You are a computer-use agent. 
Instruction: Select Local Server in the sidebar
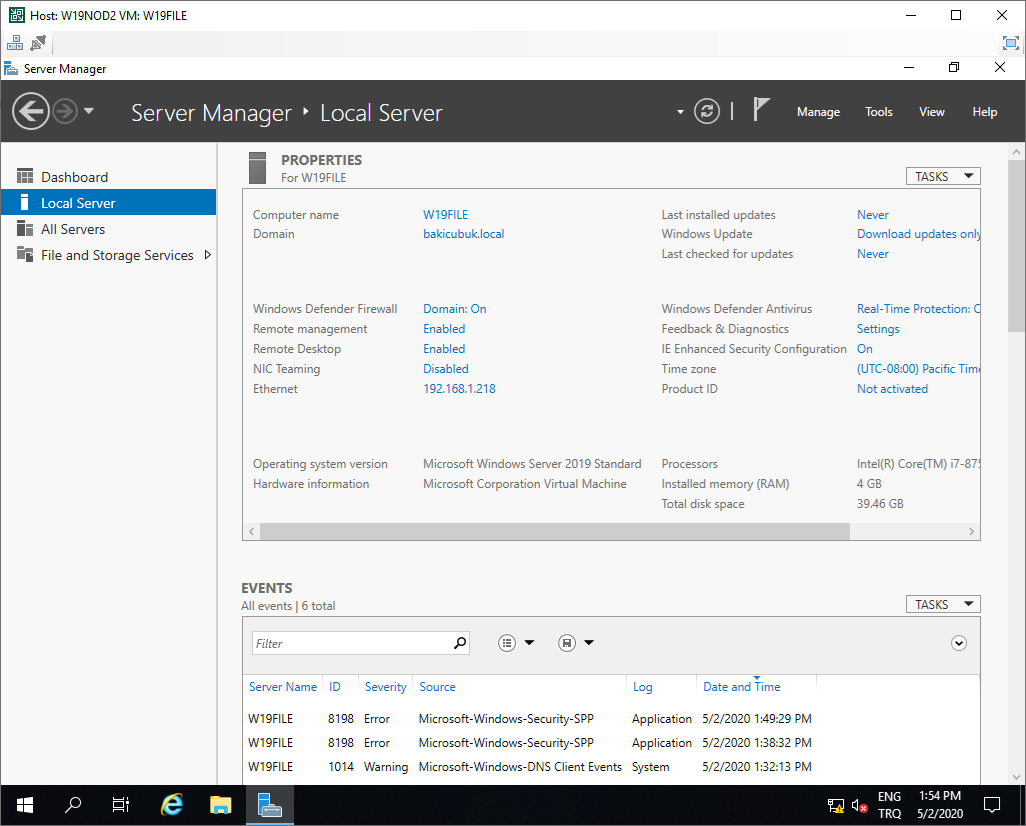click(x=109, y=203)
